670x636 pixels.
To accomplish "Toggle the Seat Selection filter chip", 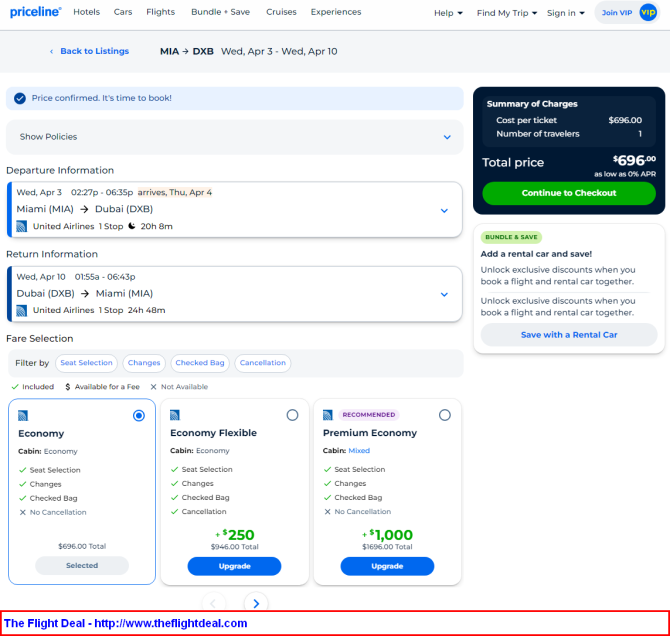I will [x=86, y=363].
